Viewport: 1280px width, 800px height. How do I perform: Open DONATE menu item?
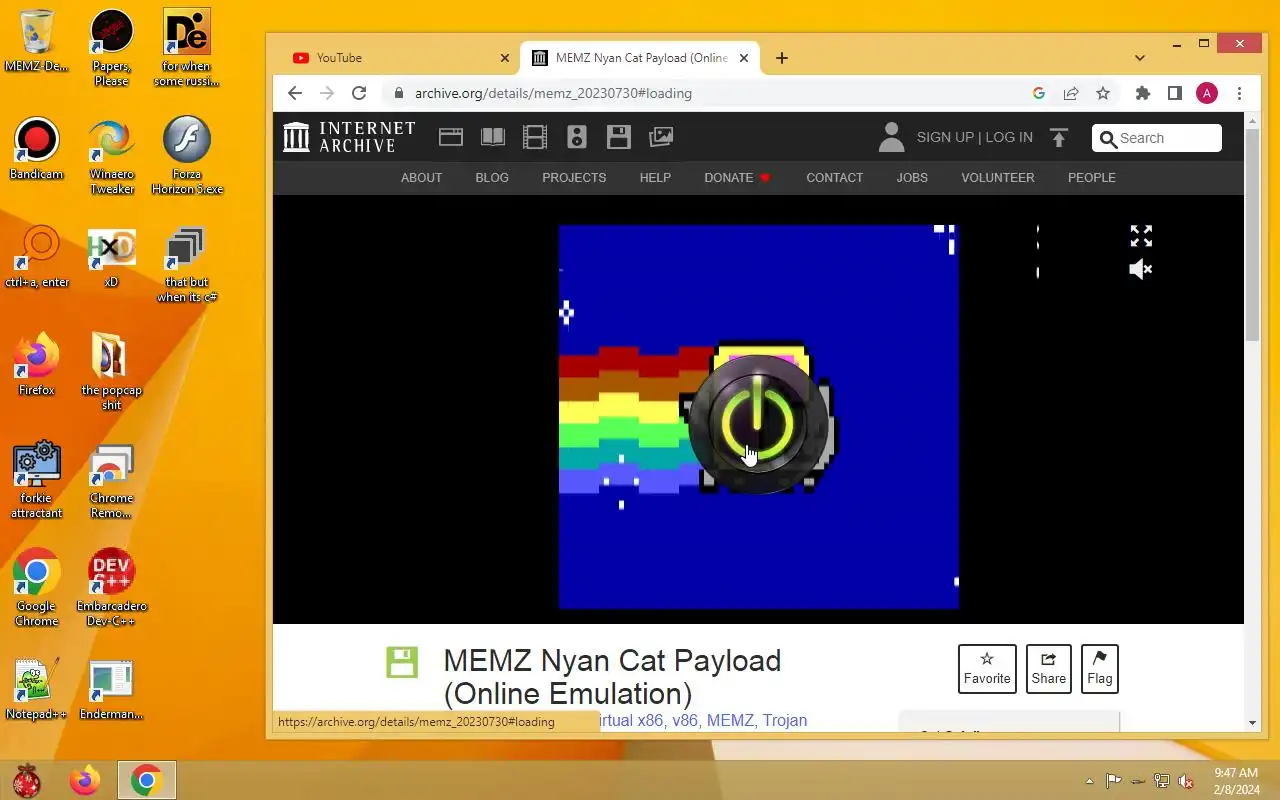737,177
